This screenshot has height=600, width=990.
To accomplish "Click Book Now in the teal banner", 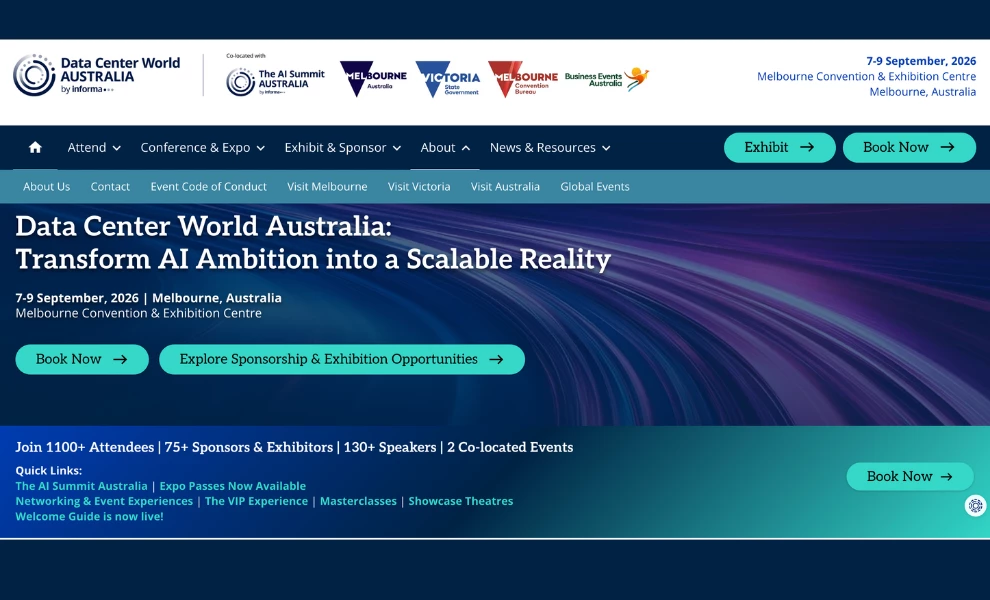I will pyautogui.click(x=910, y=476).
